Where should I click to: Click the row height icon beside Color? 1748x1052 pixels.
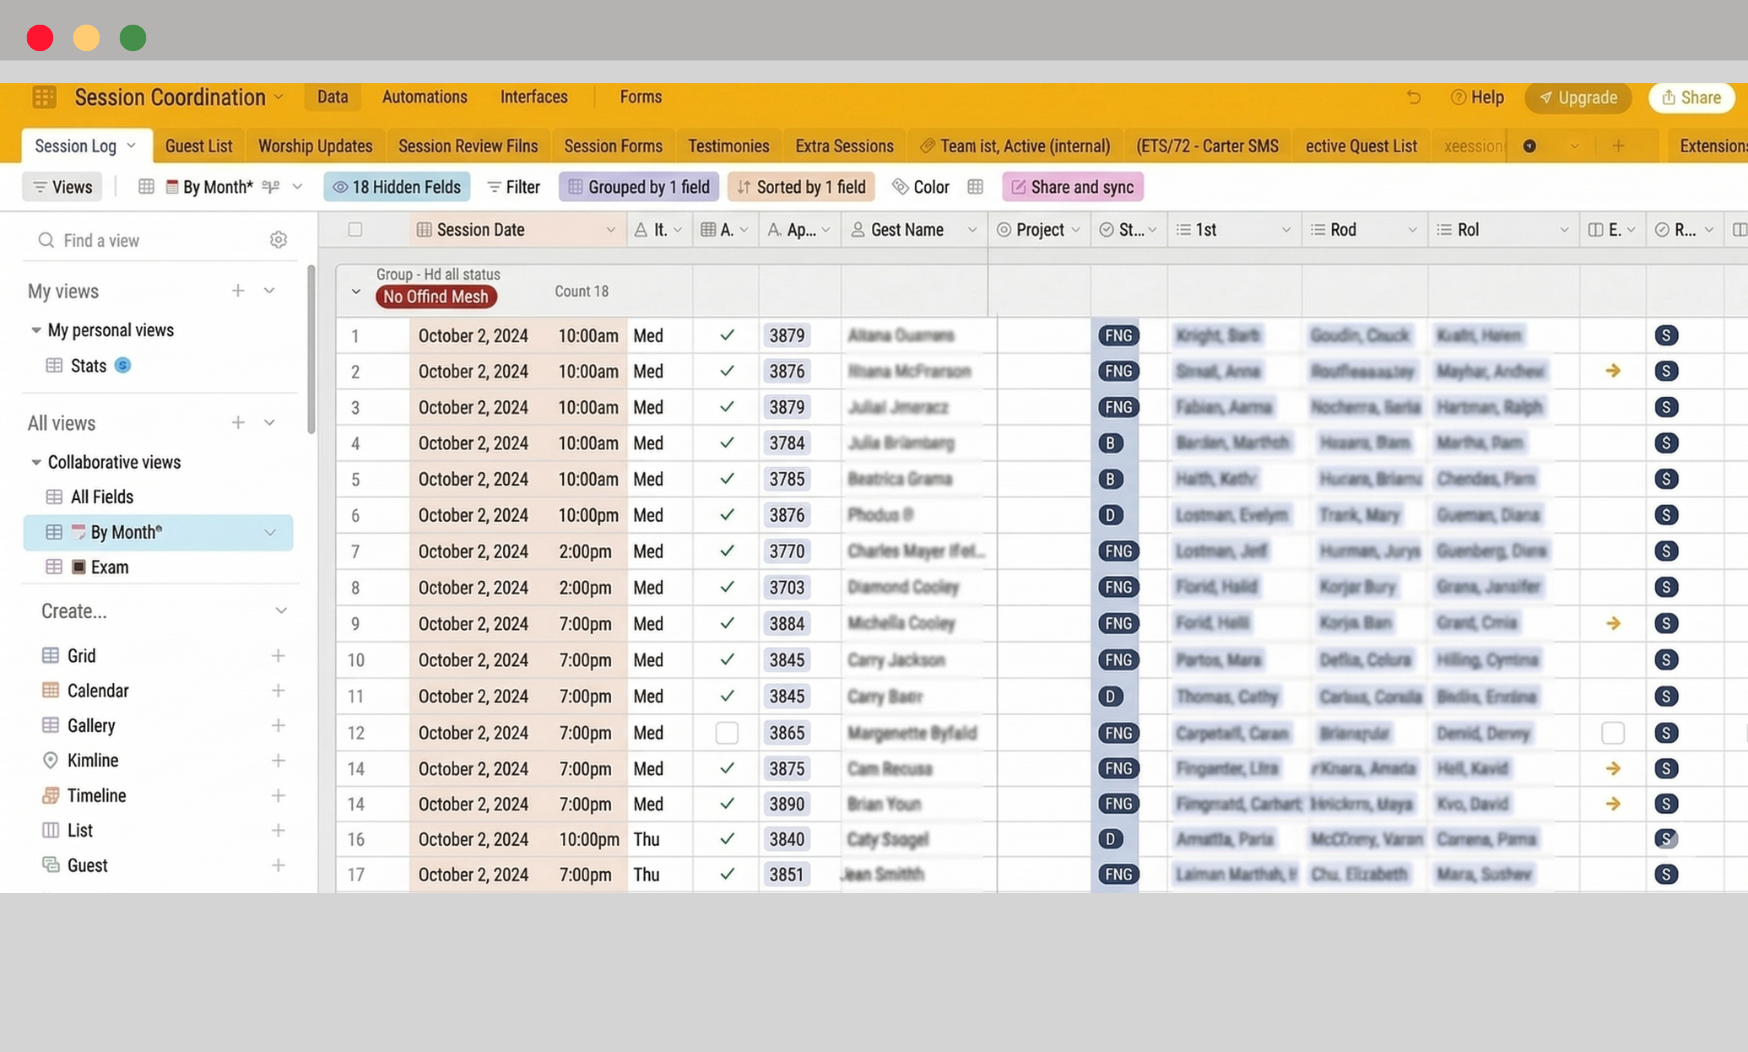click(975, 187)
